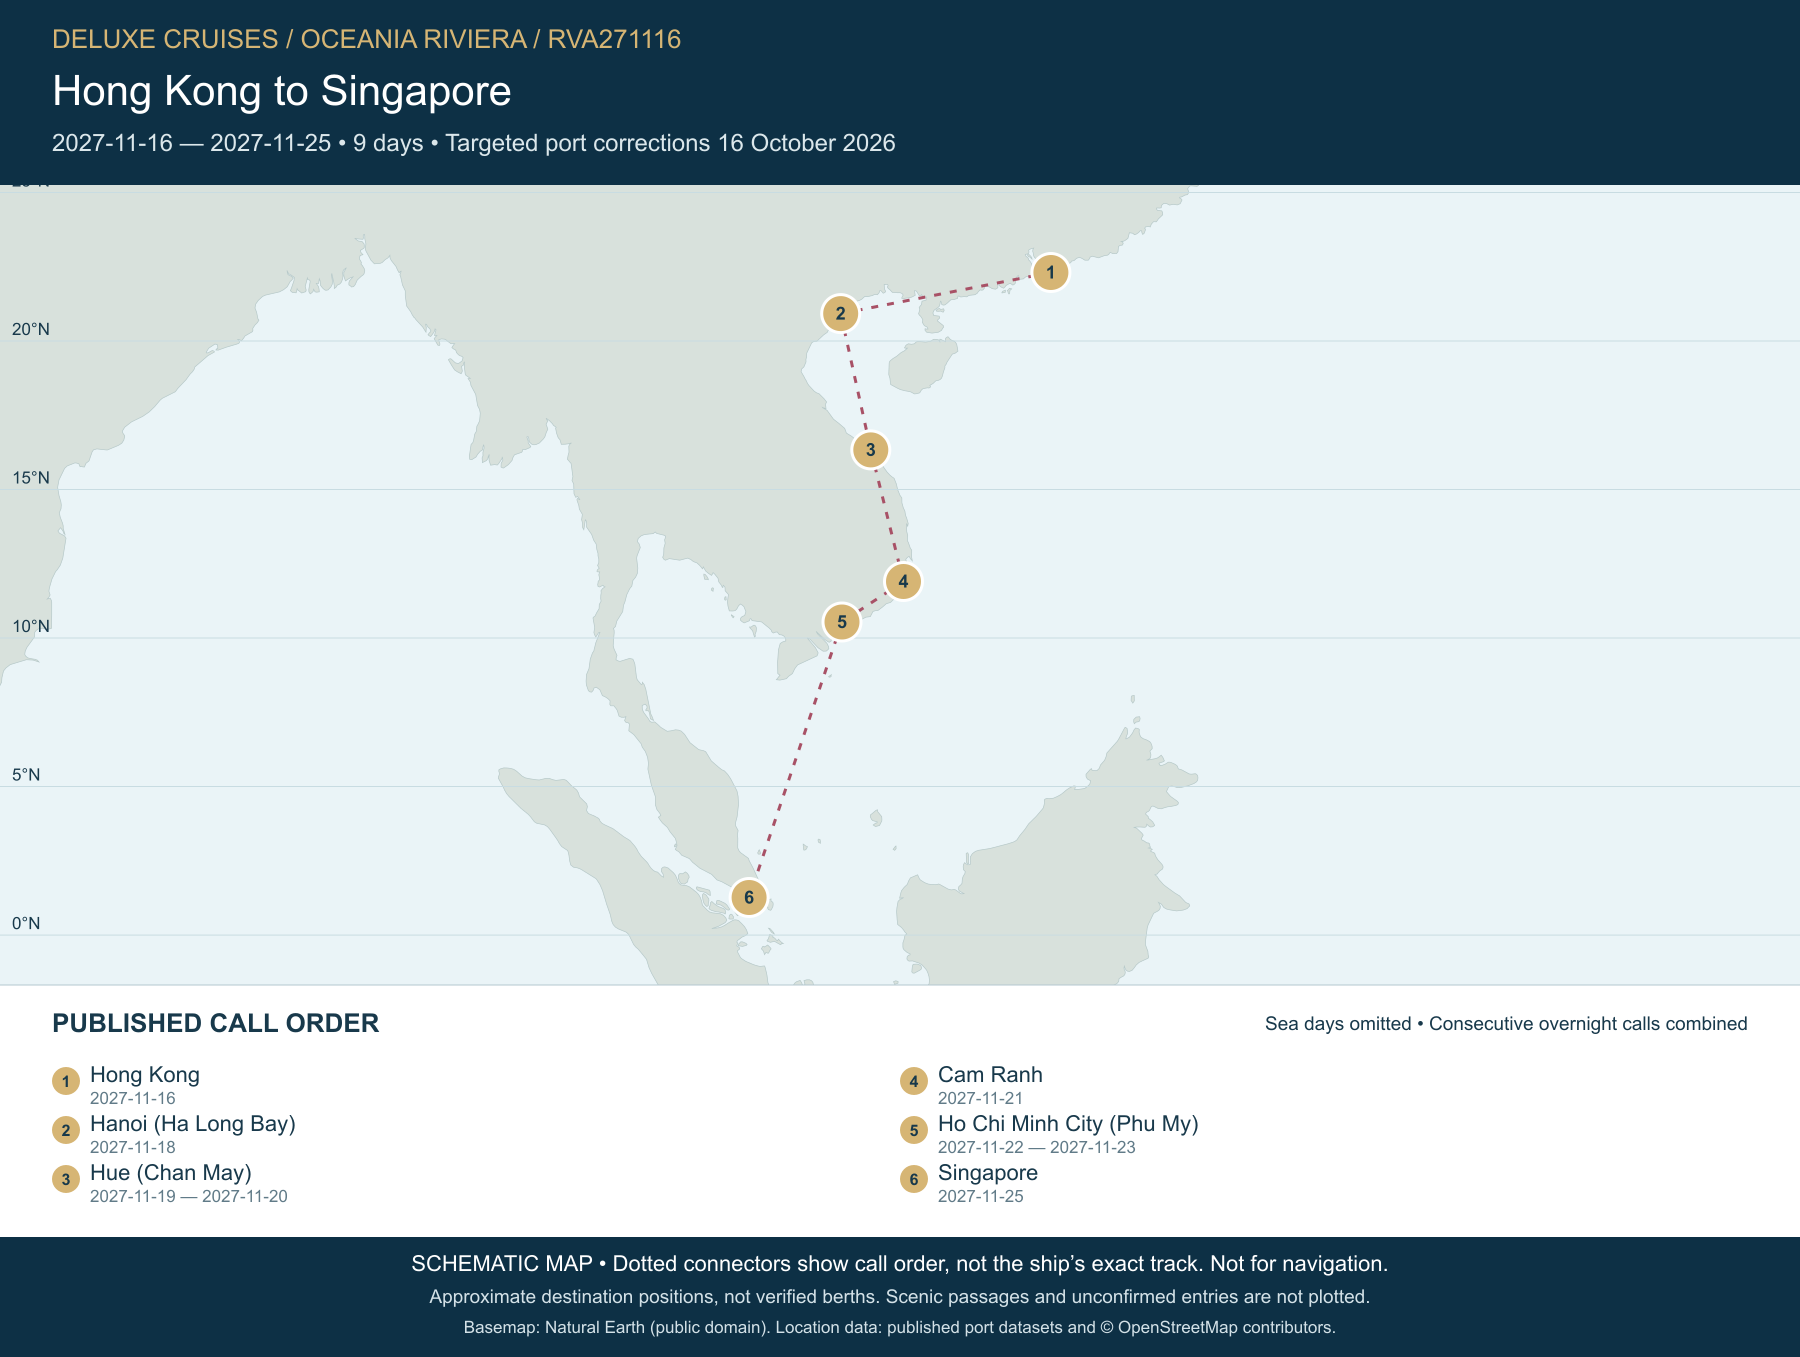The height and width of the screenshot is (1357, 1800).
Task: Click 'Basemap: Natural Earth' attribution line
Action: click(x=900, y=1328)
